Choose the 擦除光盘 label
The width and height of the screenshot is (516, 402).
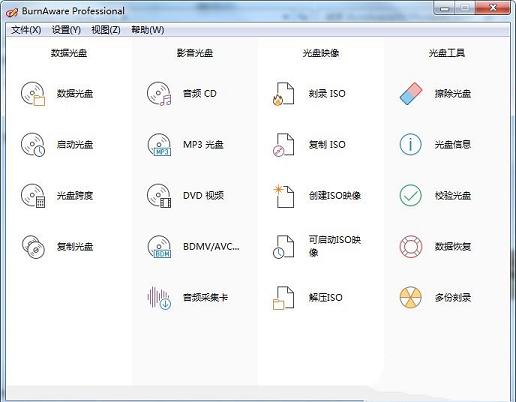(453, 94)
